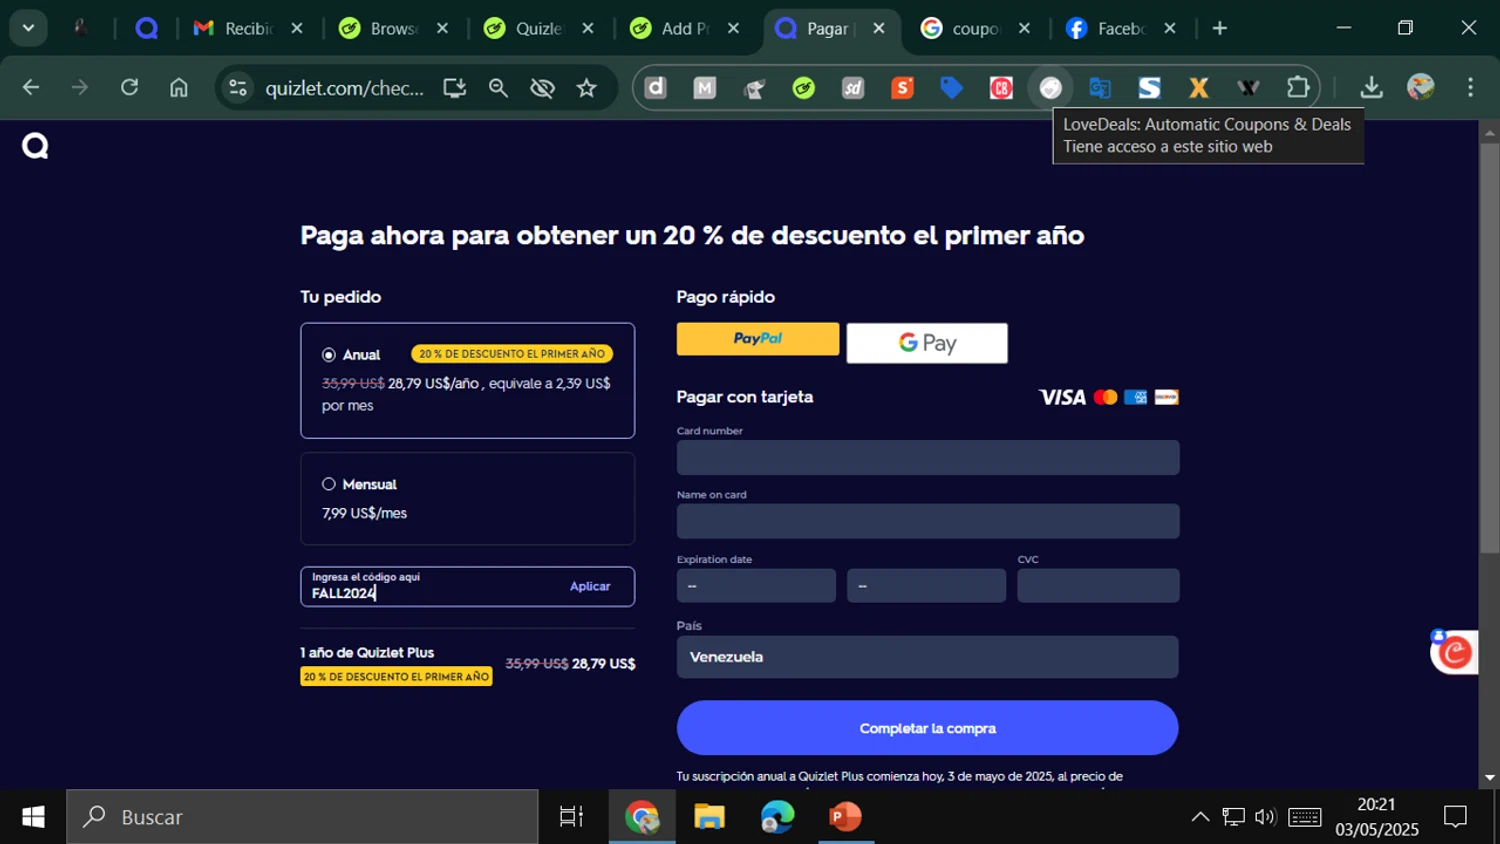1500x844 pixels.
Task: Open File Explorer from the taskbar
Action: (710, 817)
